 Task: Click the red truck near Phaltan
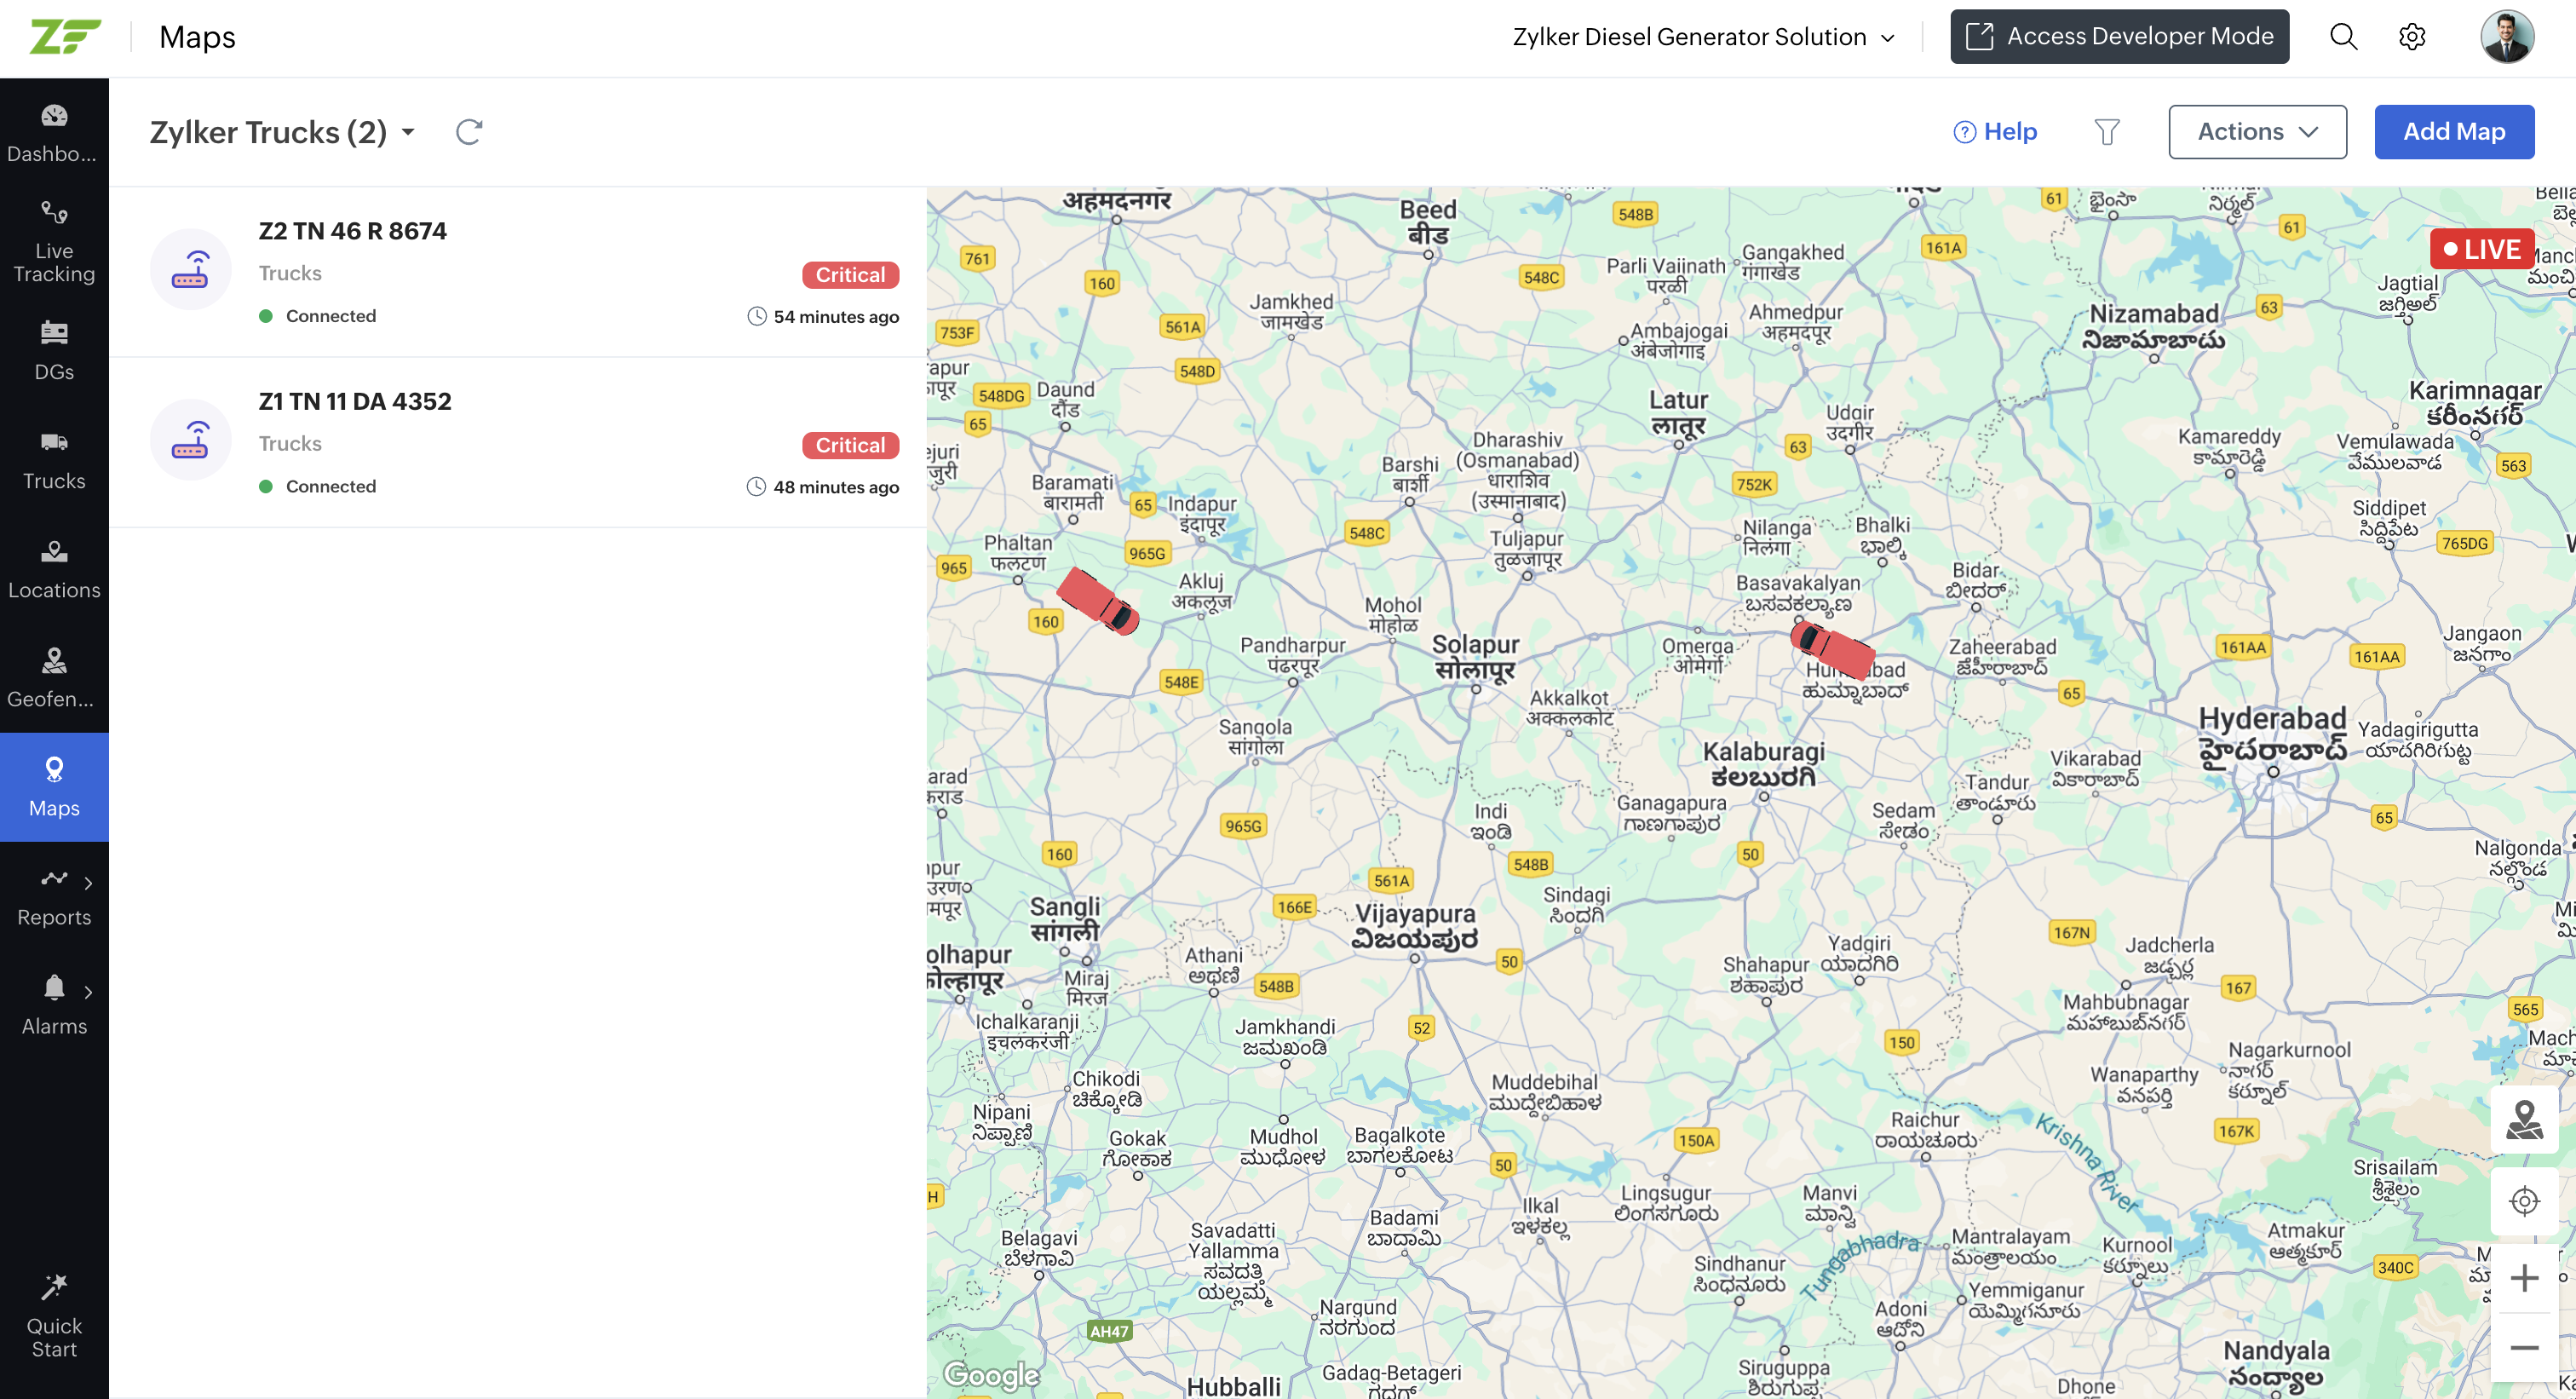(1098, 600)
